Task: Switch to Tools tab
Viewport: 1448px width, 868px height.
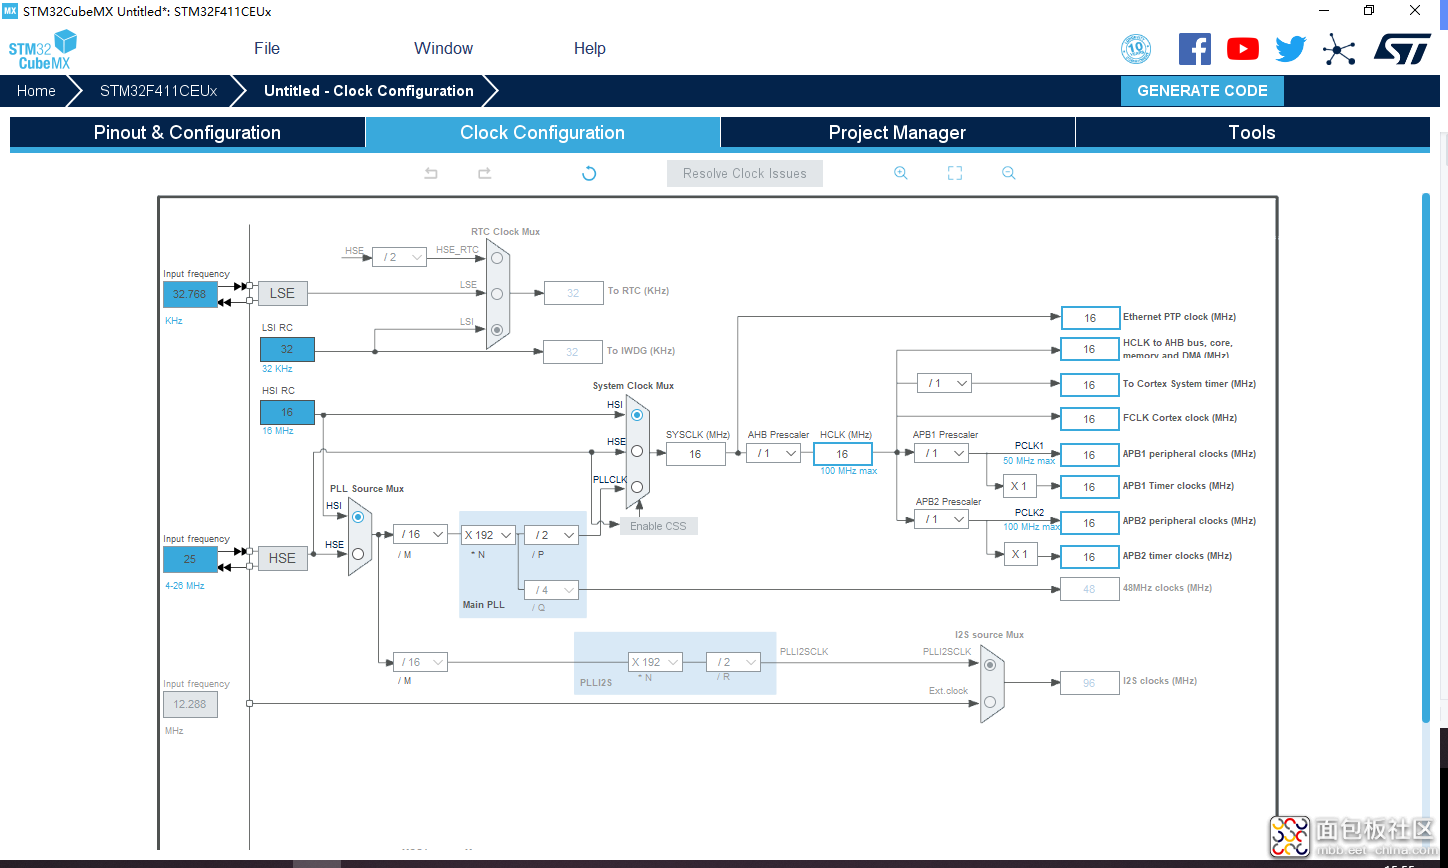Action: click(x=1252, y=133)
